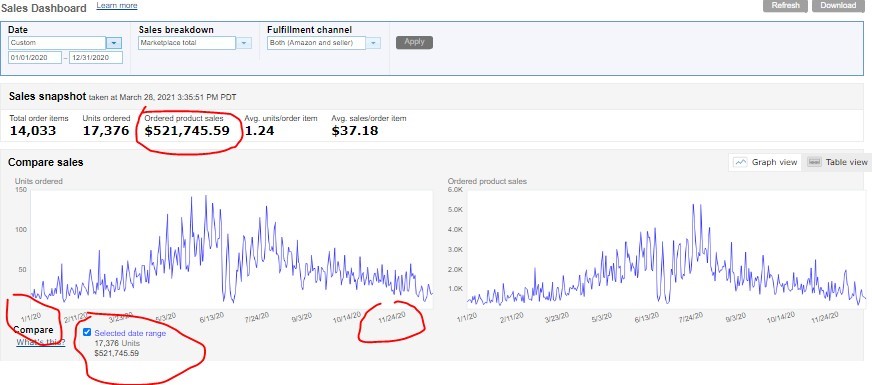Click the Units ordered line chart

click(231, 249)
